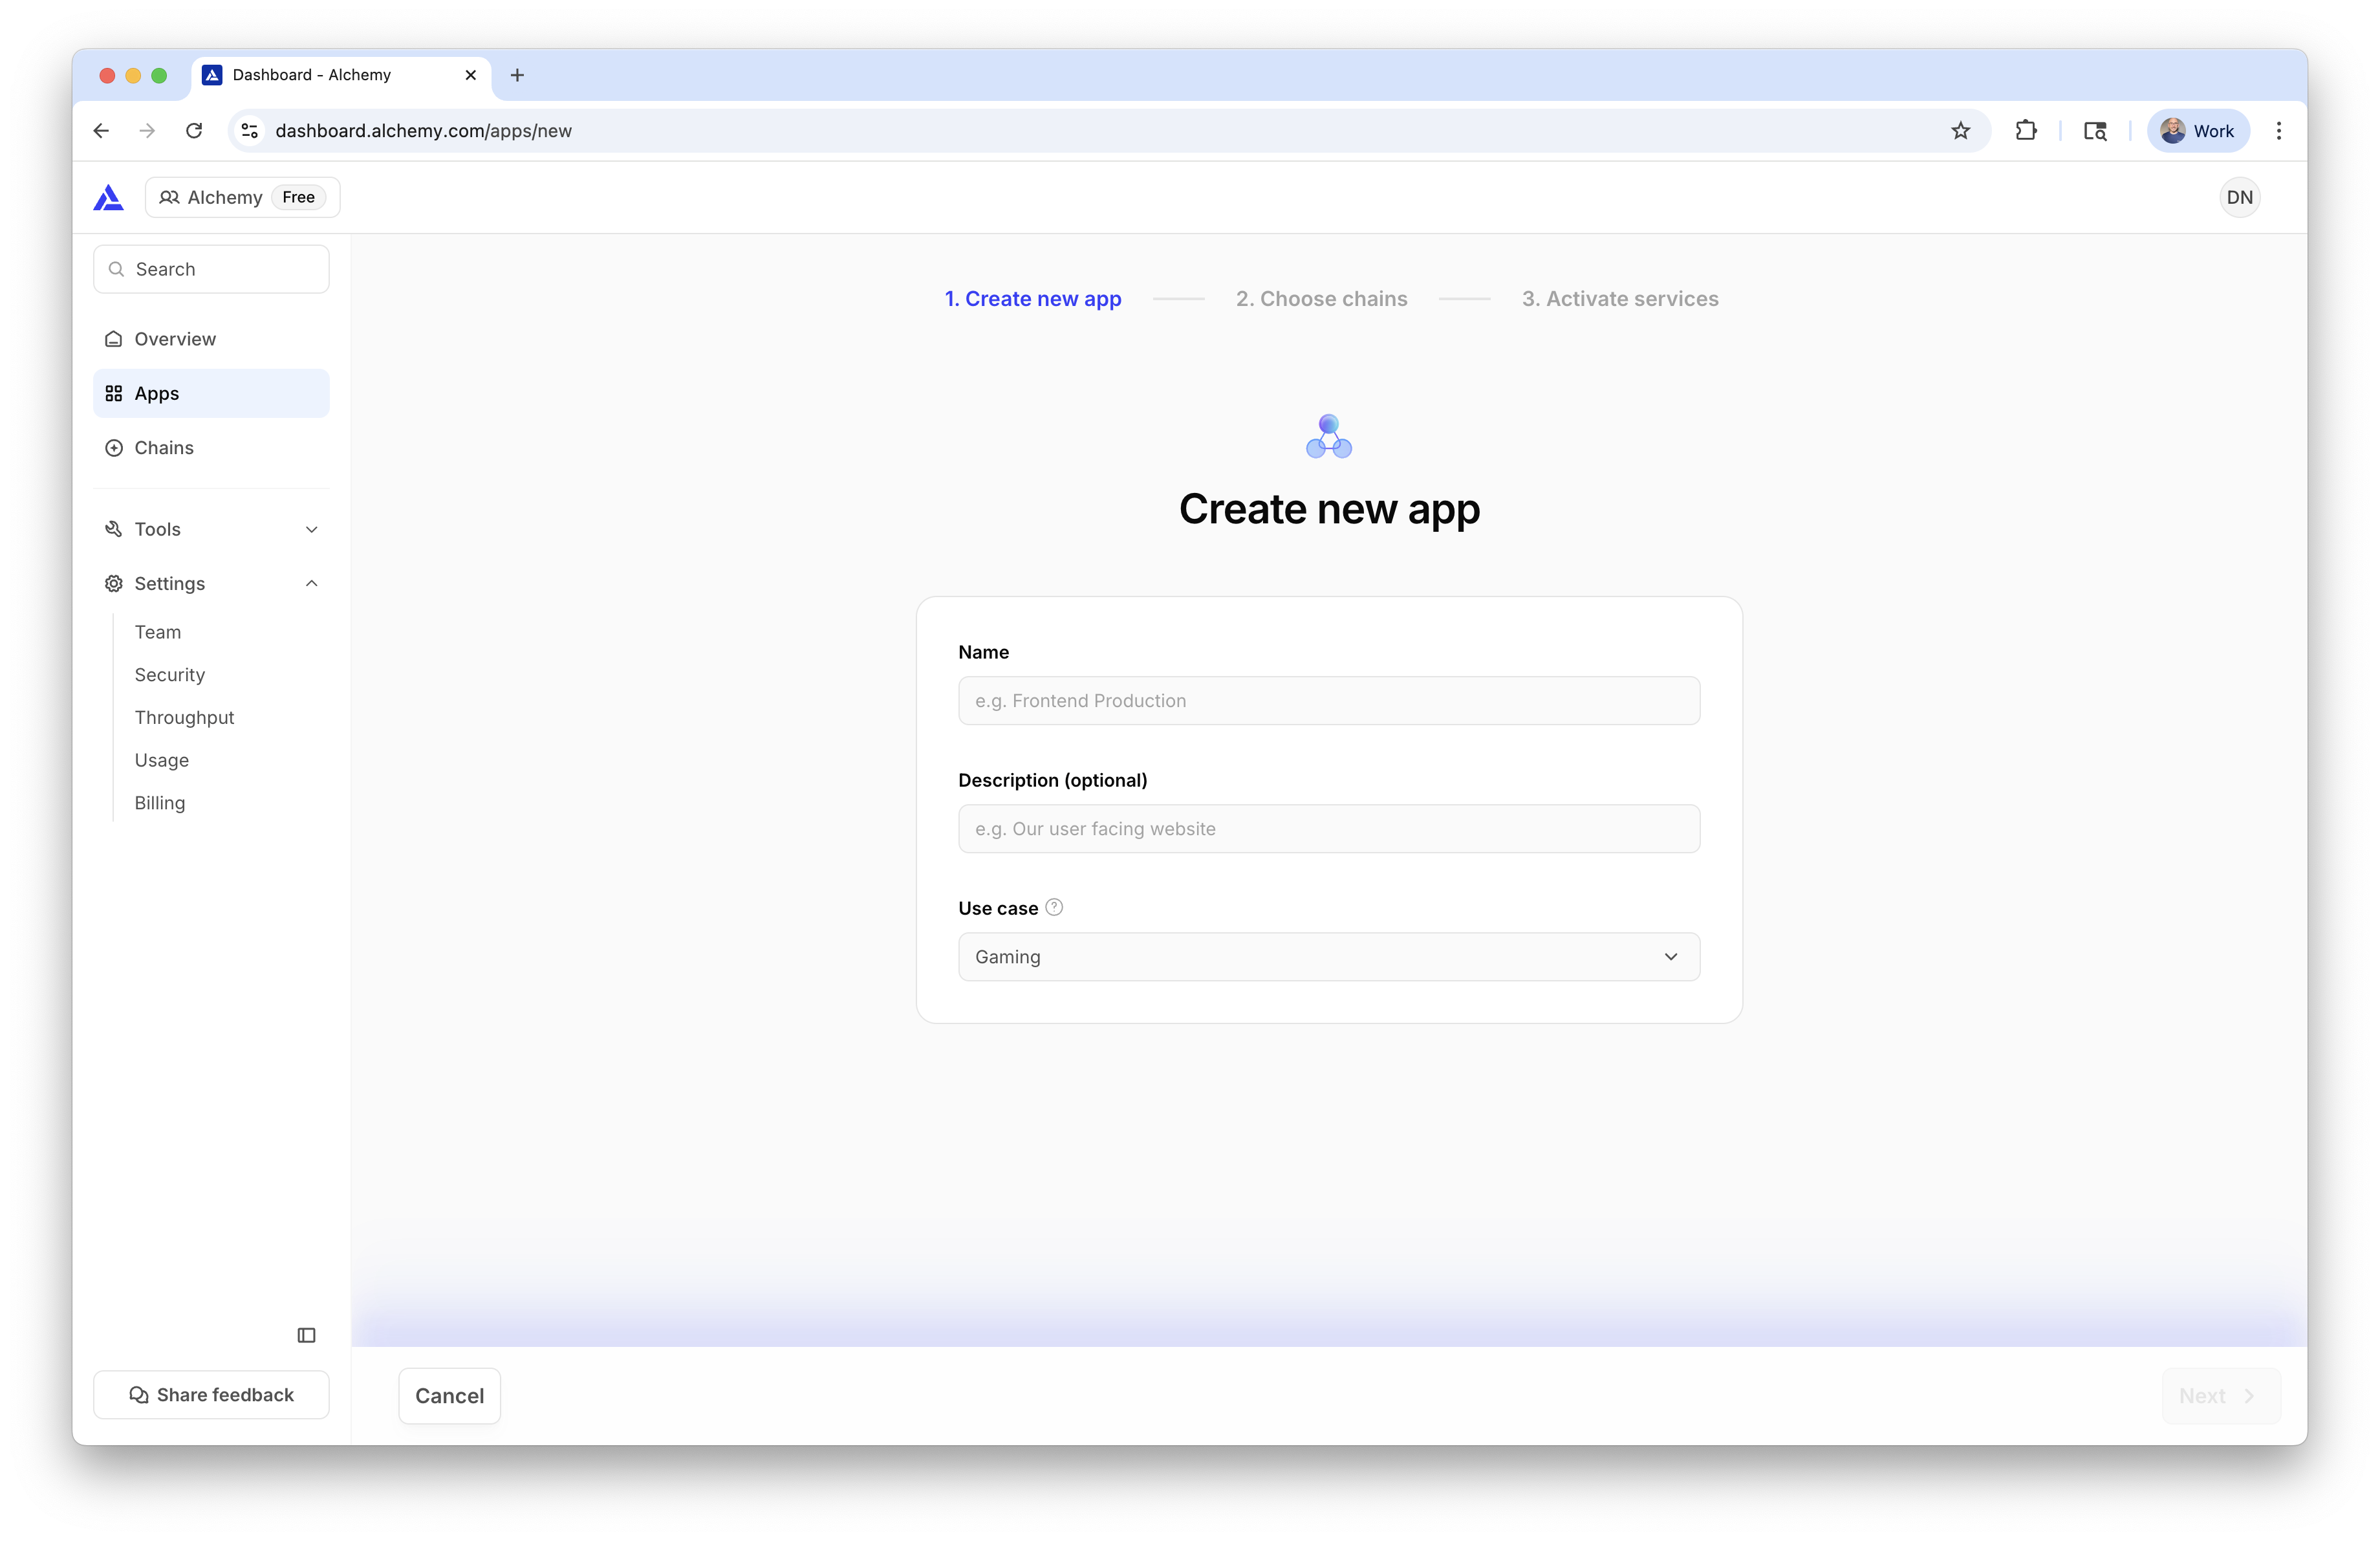Bookmark this page with star icon
2380x1541 pixels.
(1960, 131)
